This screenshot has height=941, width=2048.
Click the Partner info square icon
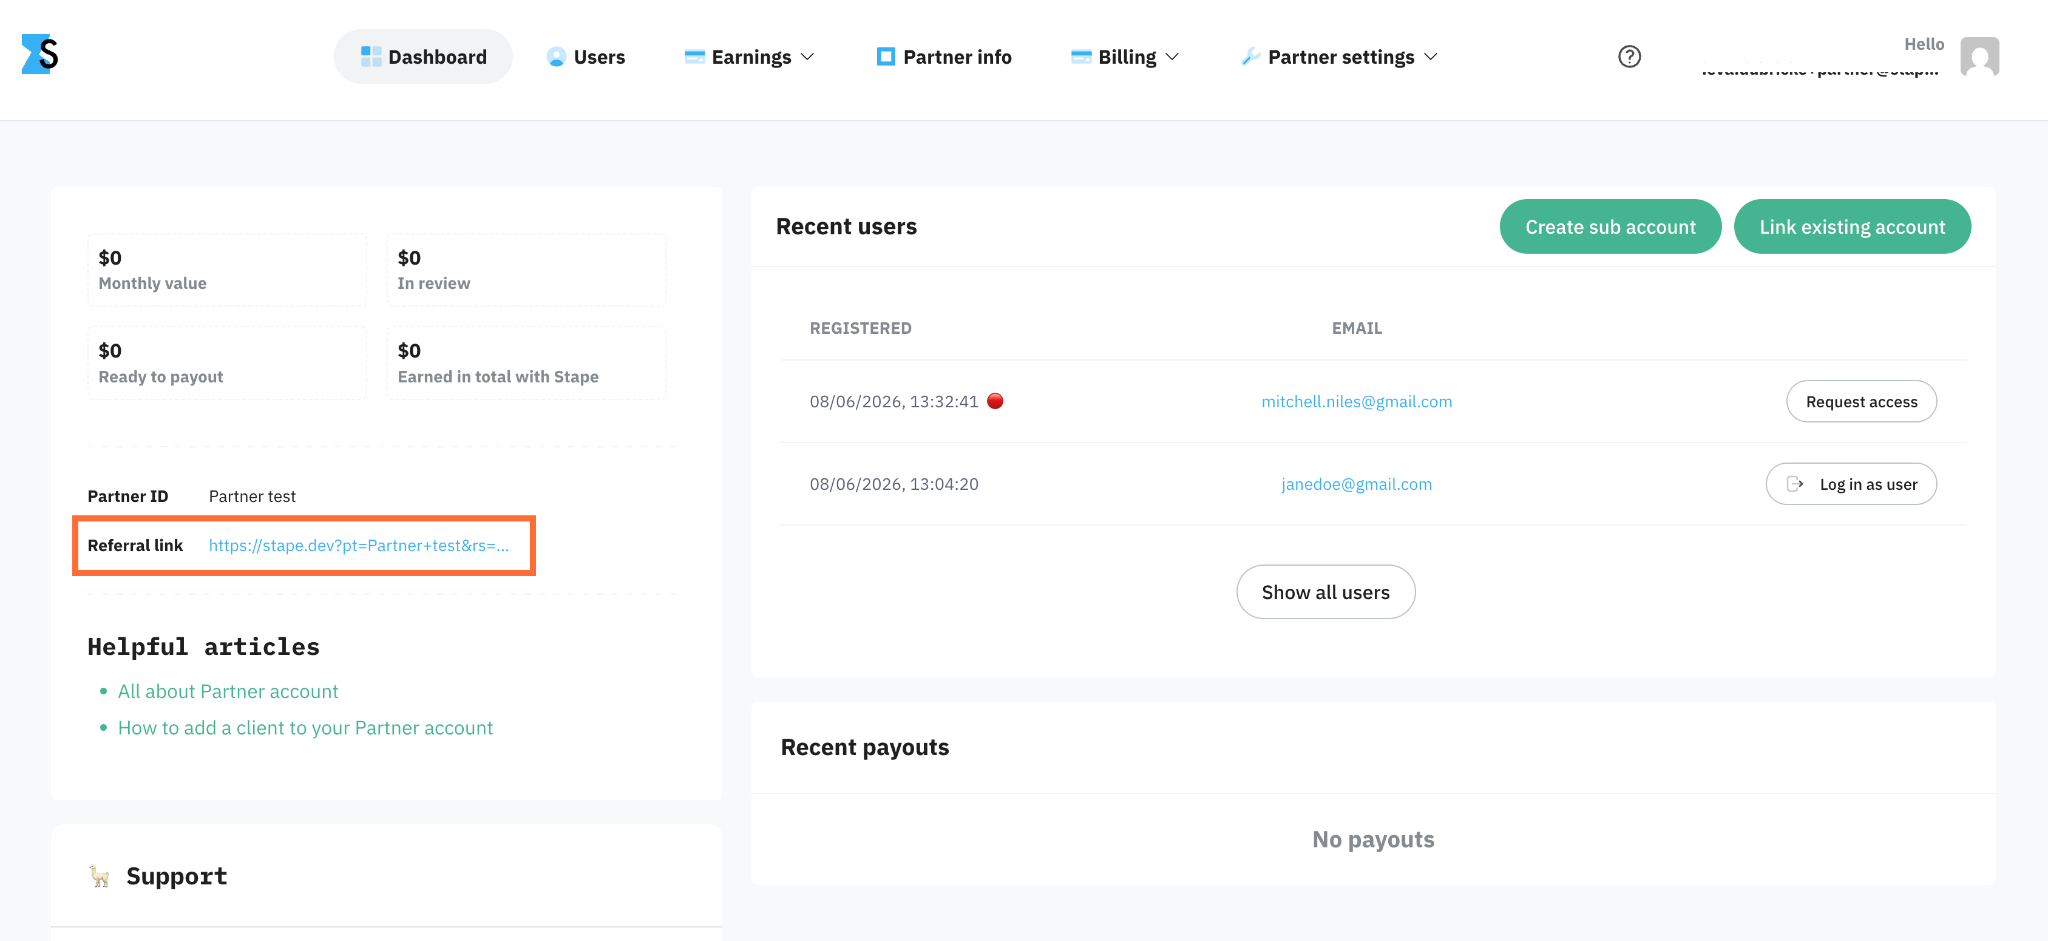coord(885,57)
